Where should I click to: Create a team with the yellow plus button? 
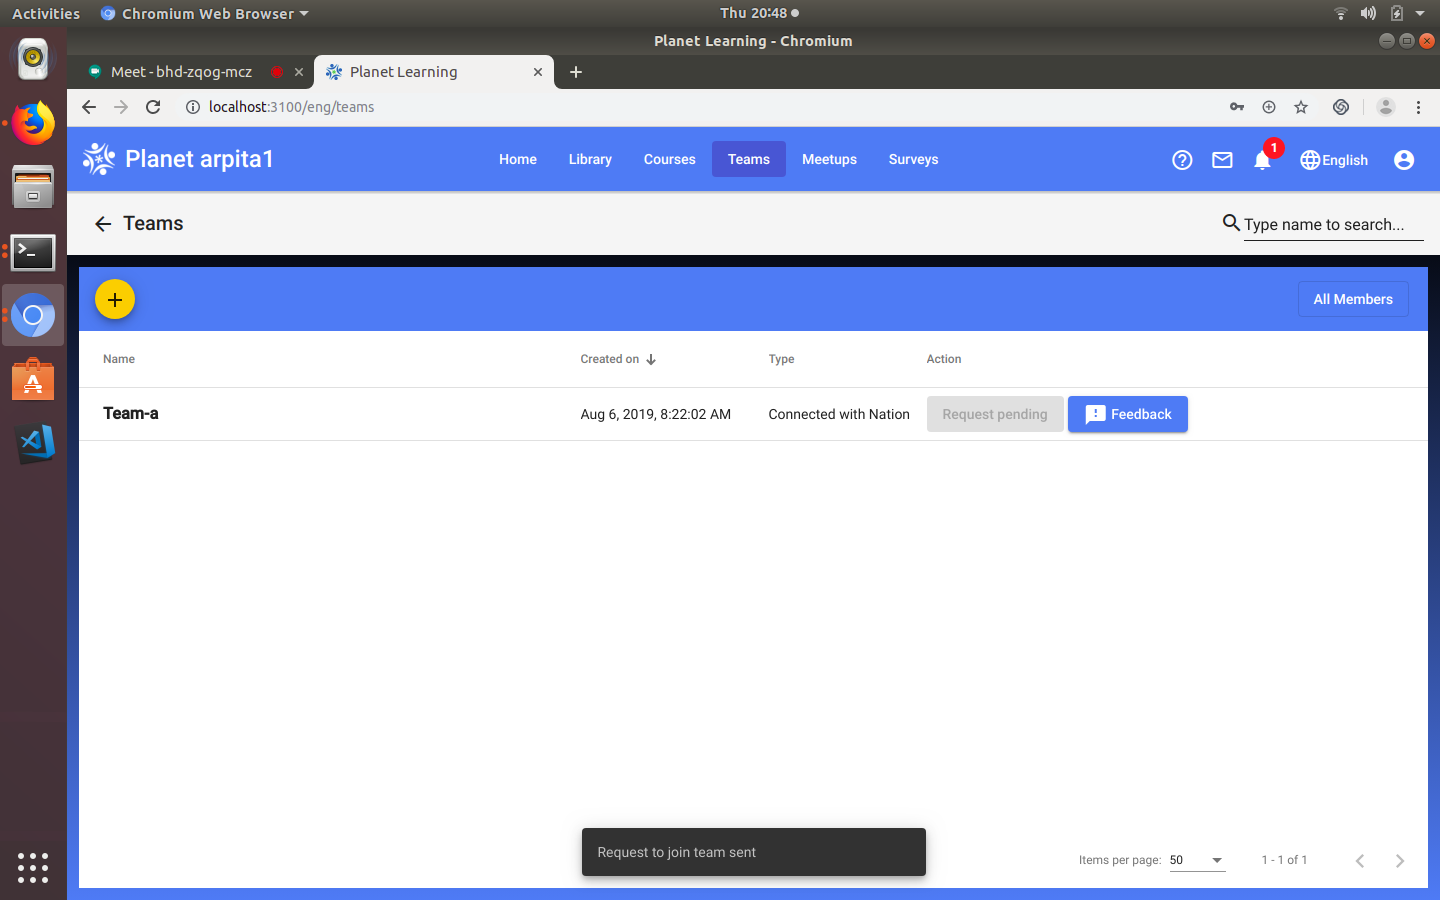(114, 298)
